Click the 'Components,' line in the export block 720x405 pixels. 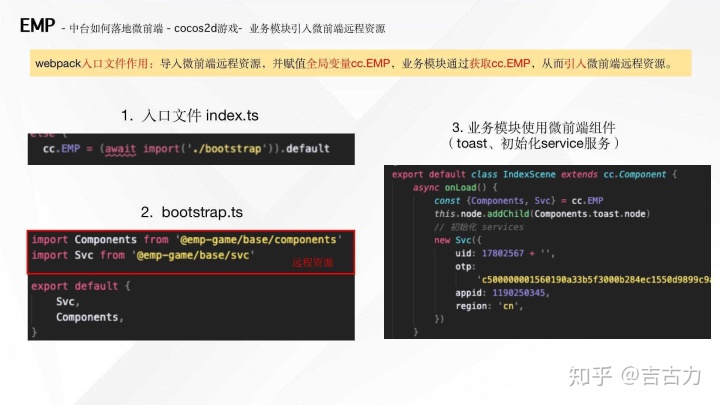(90, 317)
